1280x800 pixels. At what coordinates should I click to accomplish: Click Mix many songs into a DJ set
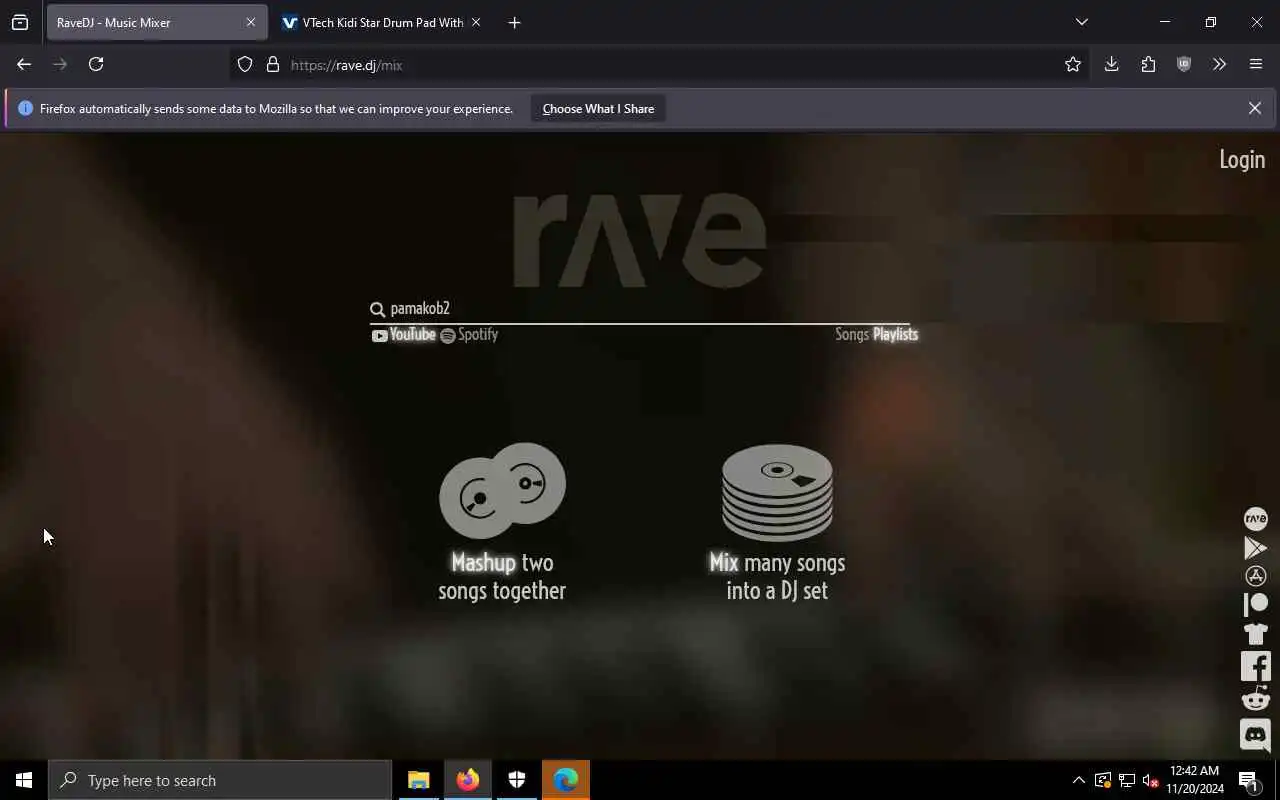[777, 577]
